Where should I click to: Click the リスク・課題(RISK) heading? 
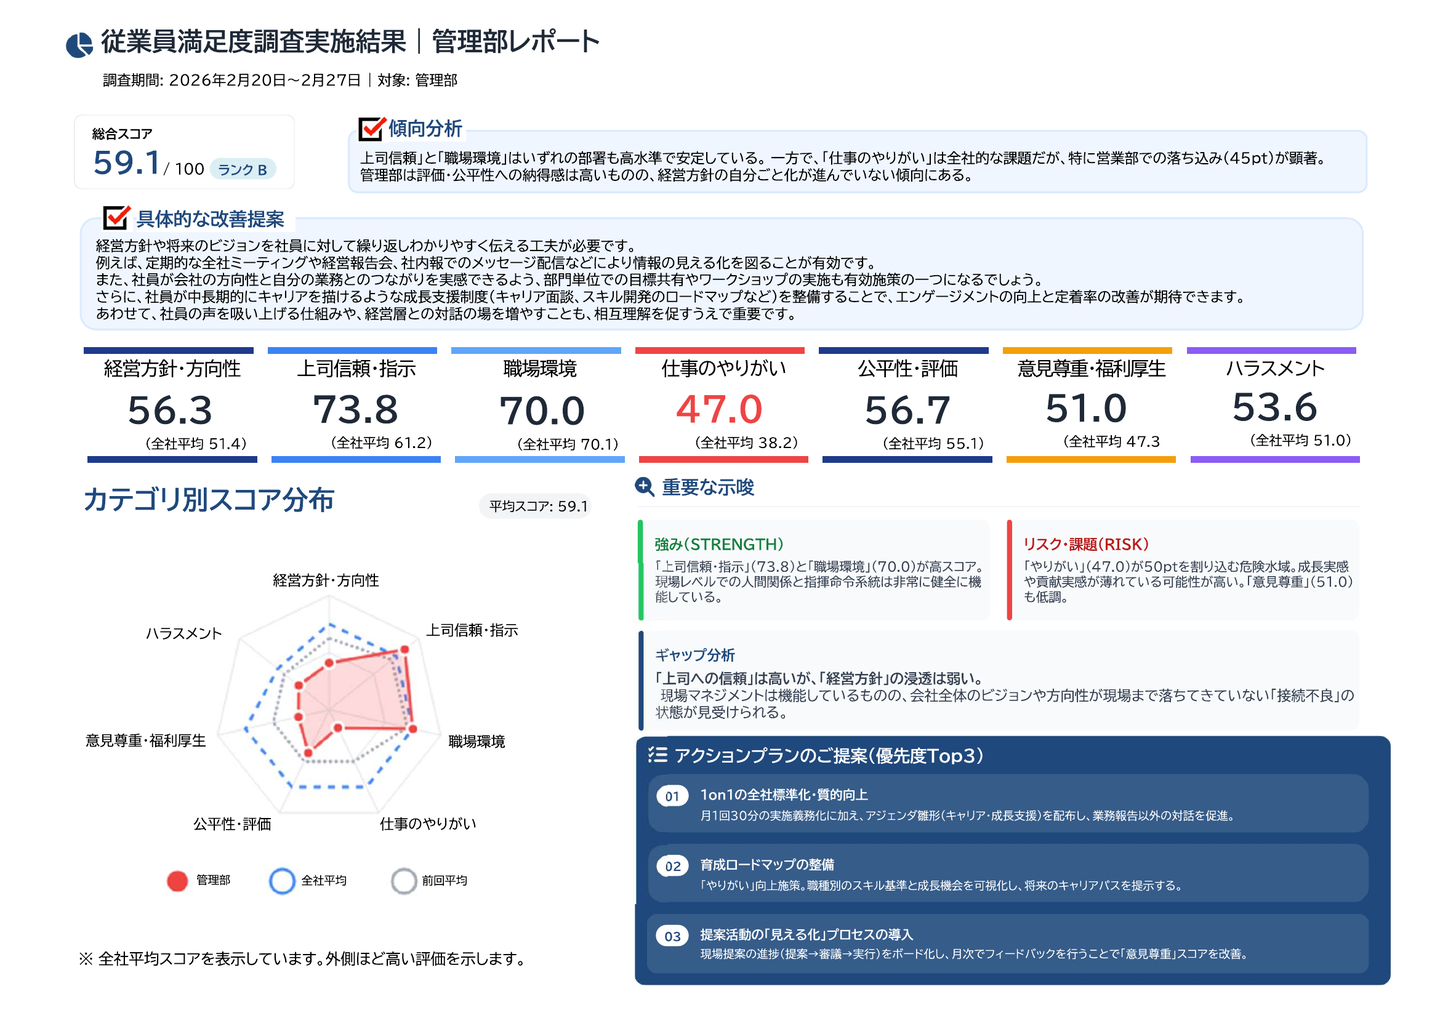(1085, 544)
